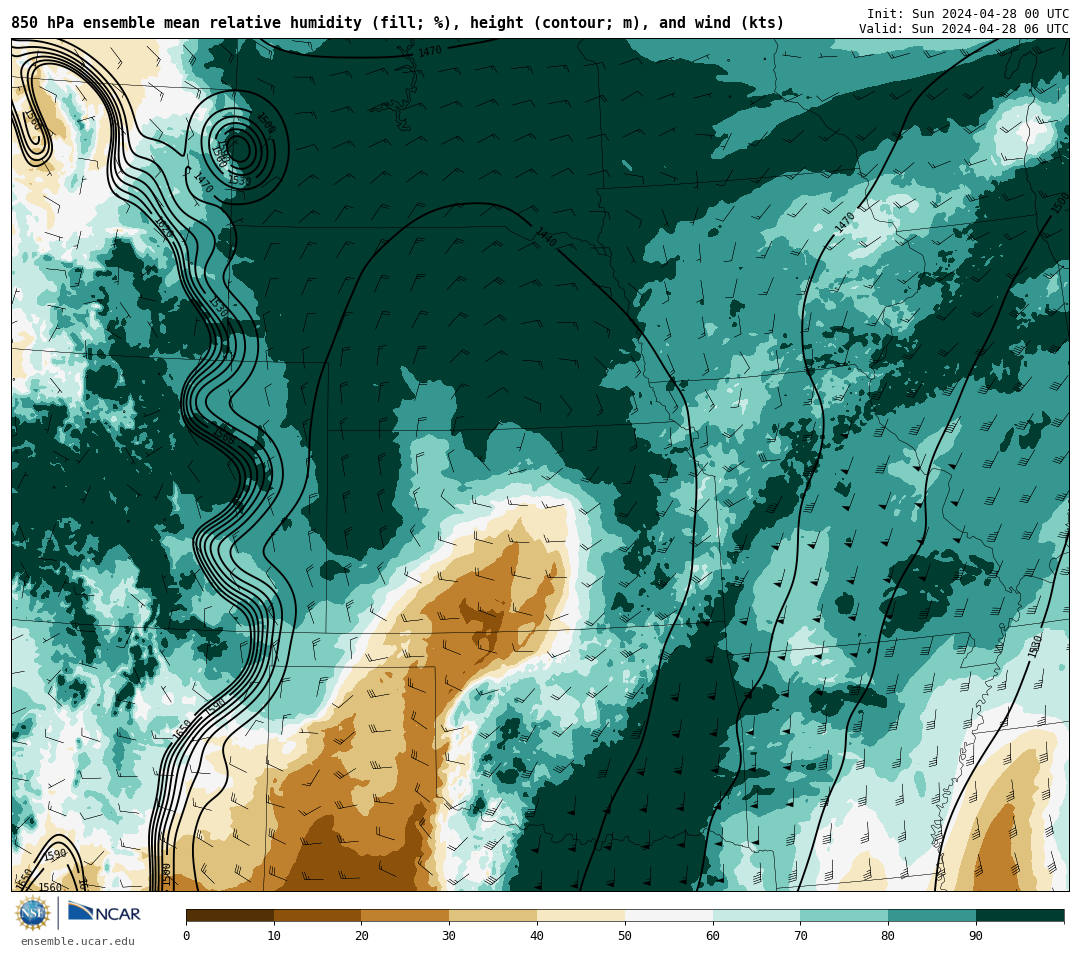Image resolution: width=1080 pixels, height=954 pixels.
Task: Click the 1440 contour label
Action: click(x=546, y=236)
